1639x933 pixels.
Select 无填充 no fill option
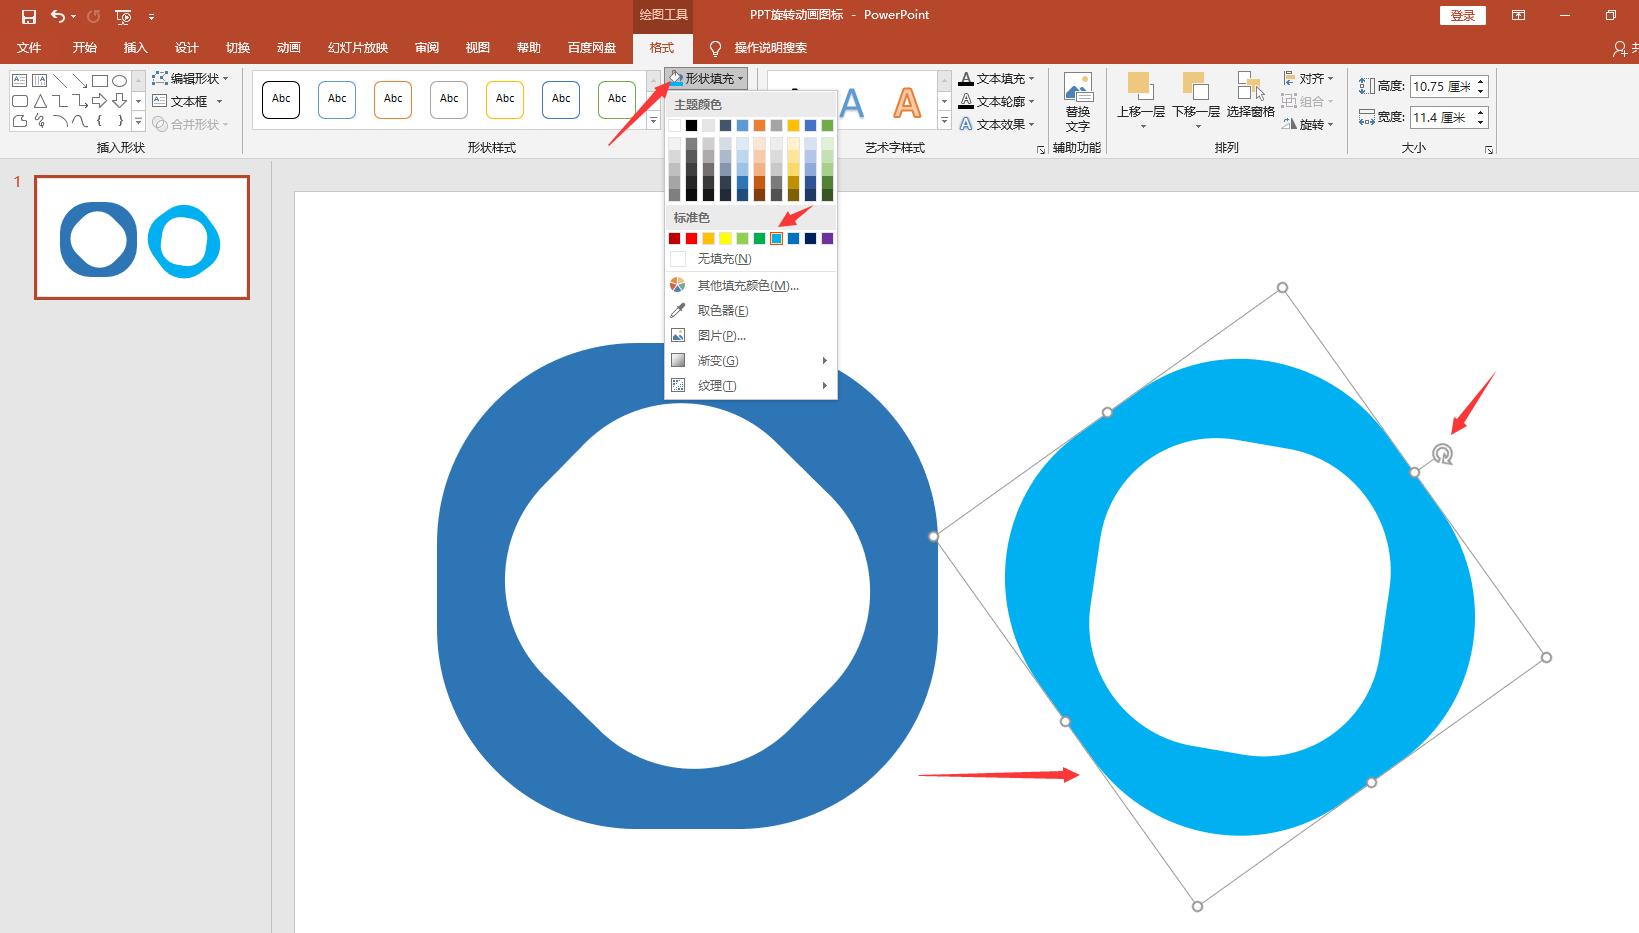tap(724, 259)
